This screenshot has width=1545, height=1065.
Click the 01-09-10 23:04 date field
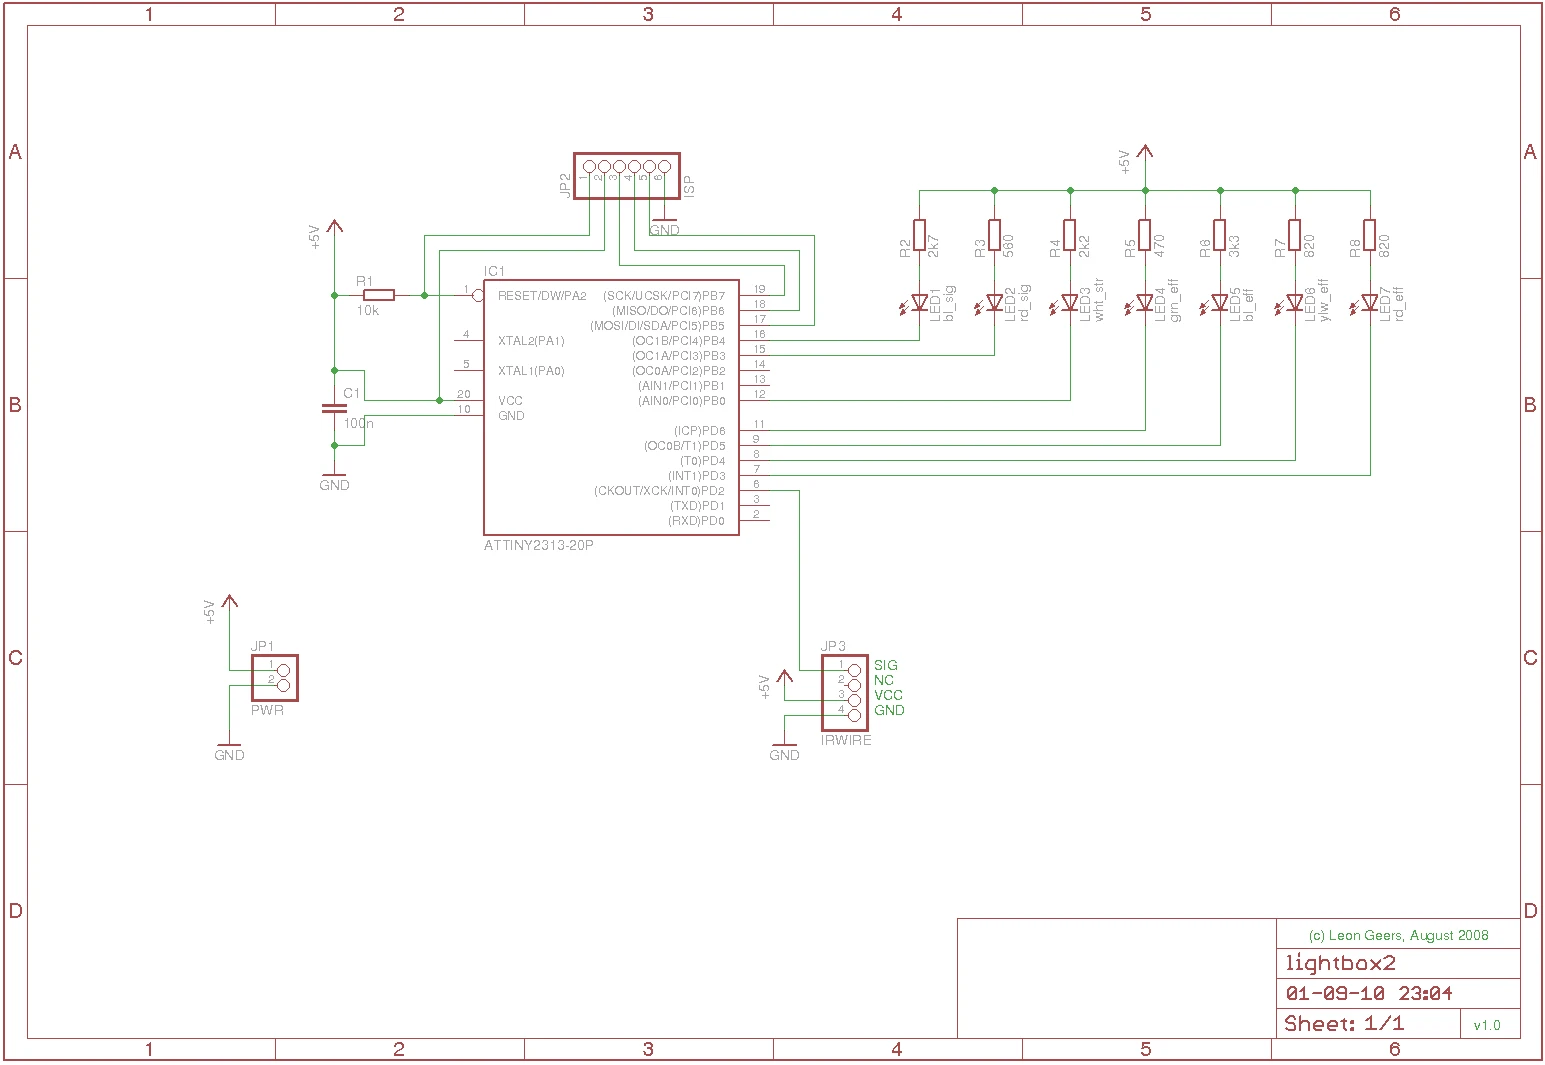[1369, 994]
